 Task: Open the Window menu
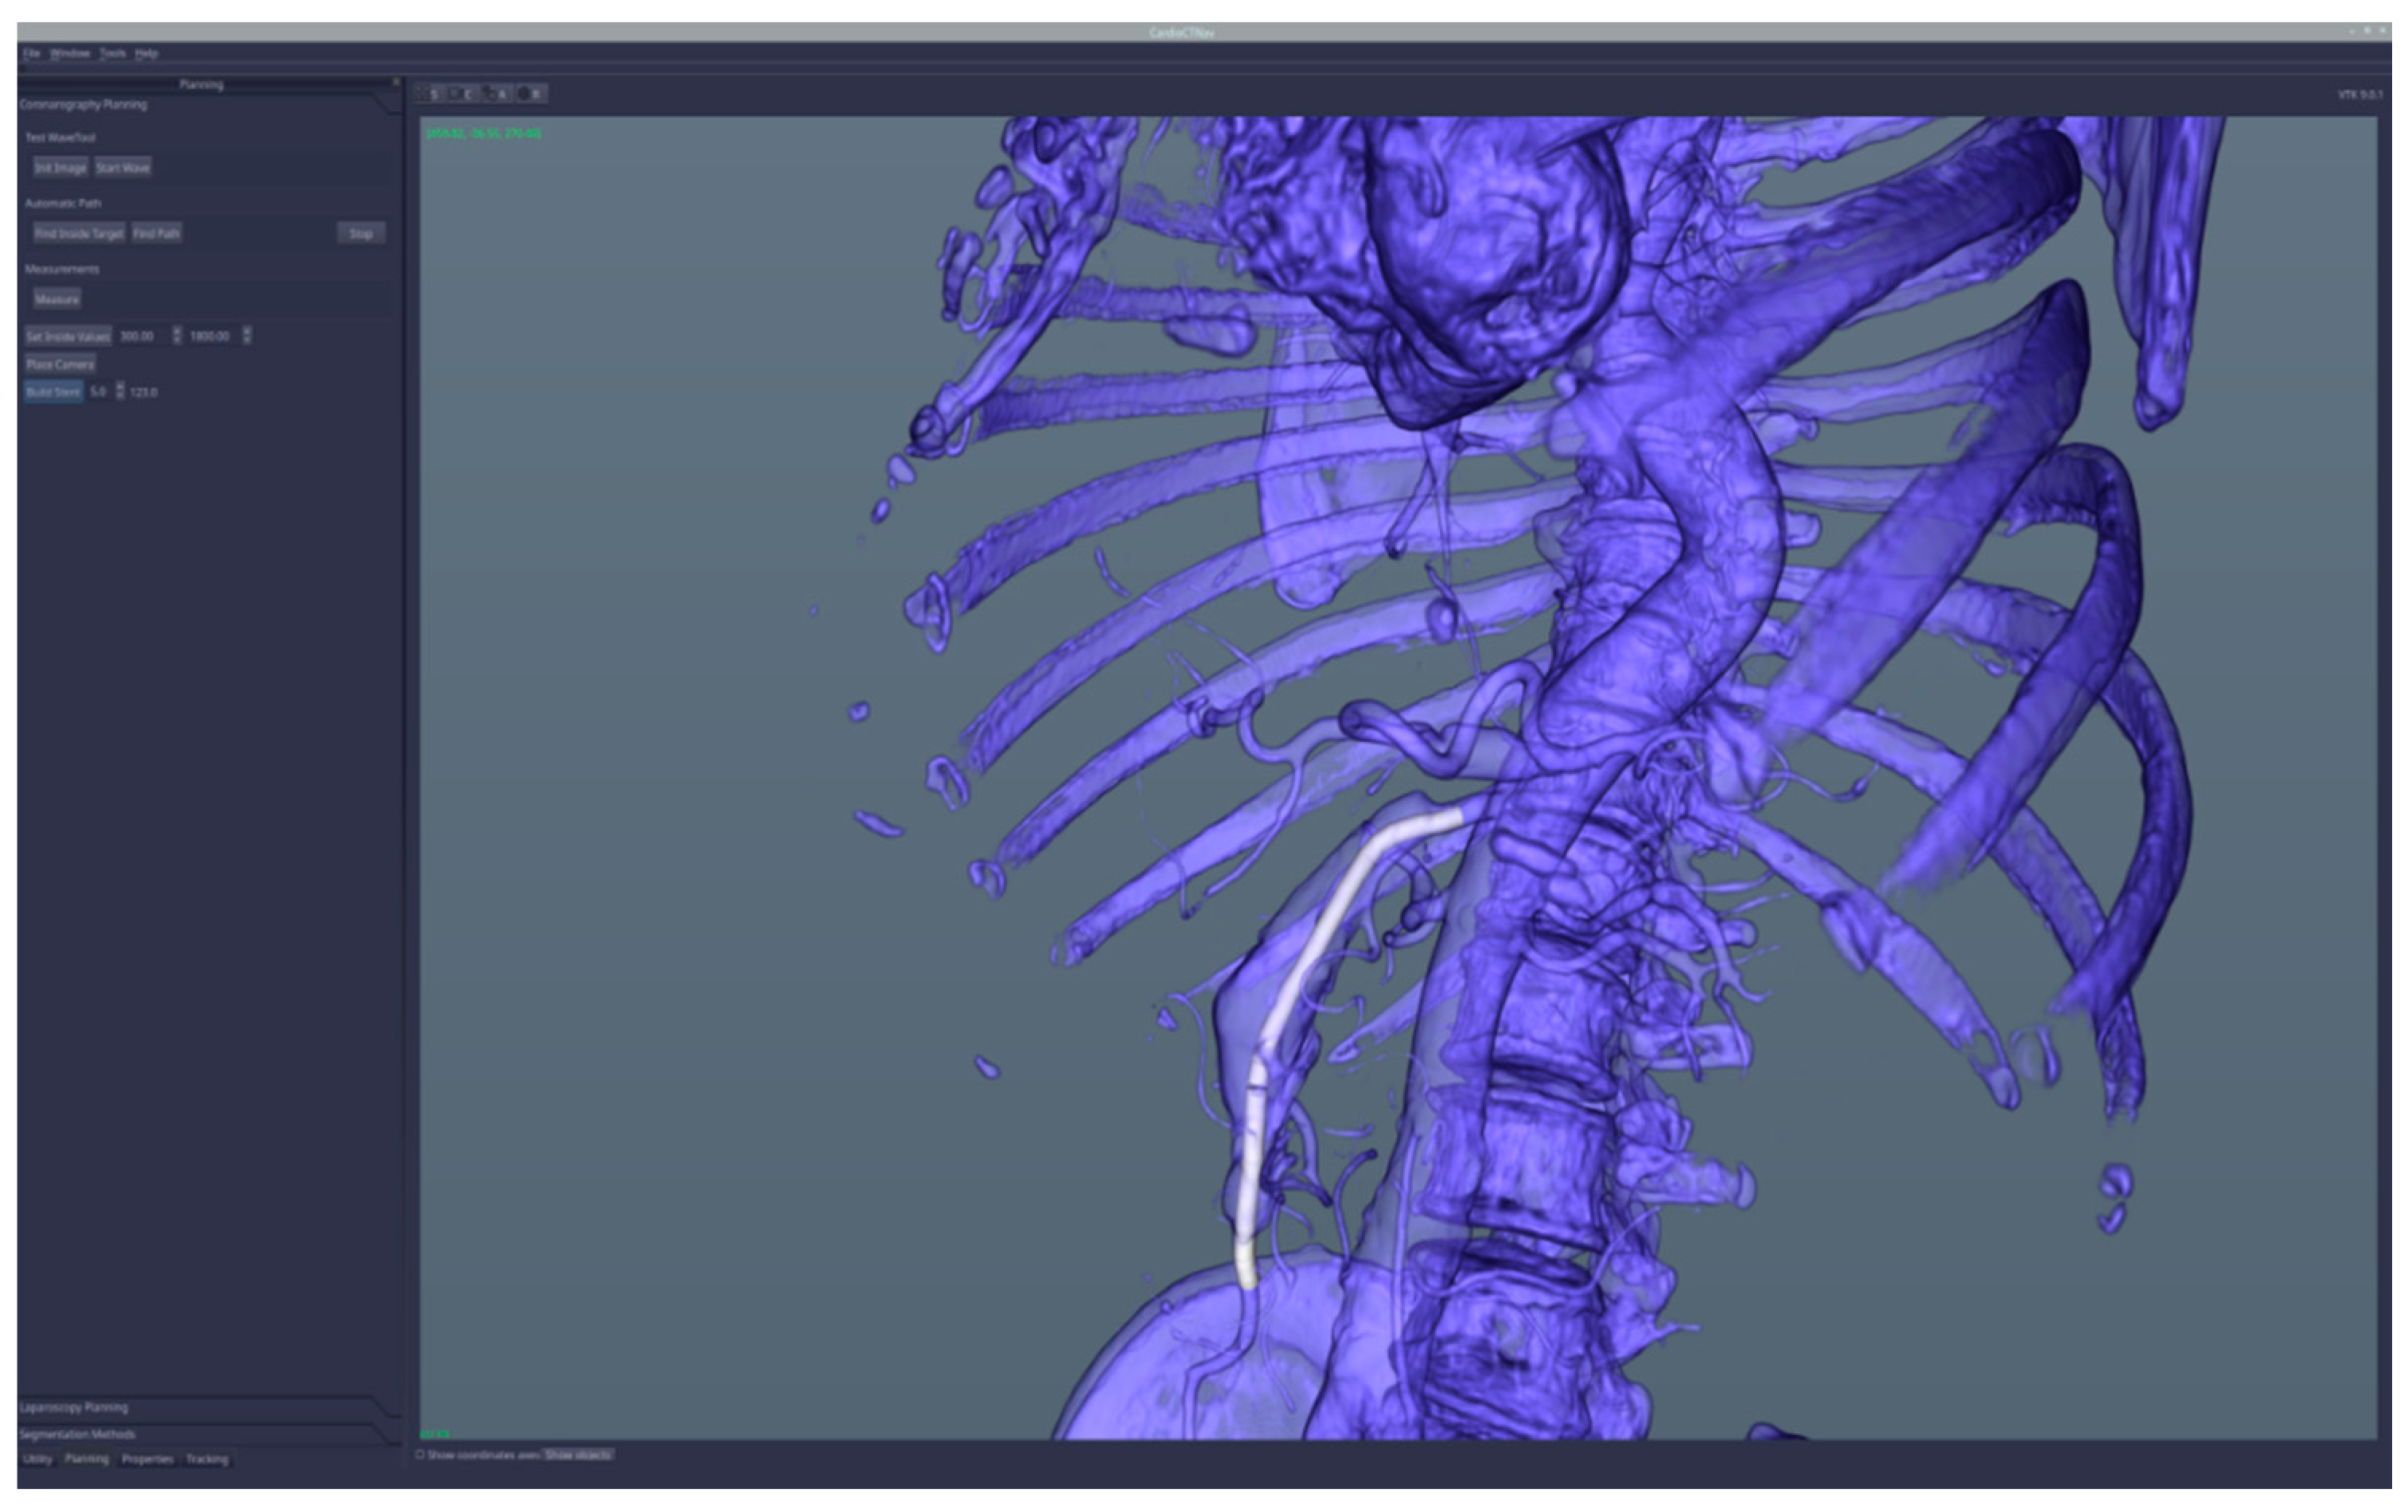click(70, 53)
